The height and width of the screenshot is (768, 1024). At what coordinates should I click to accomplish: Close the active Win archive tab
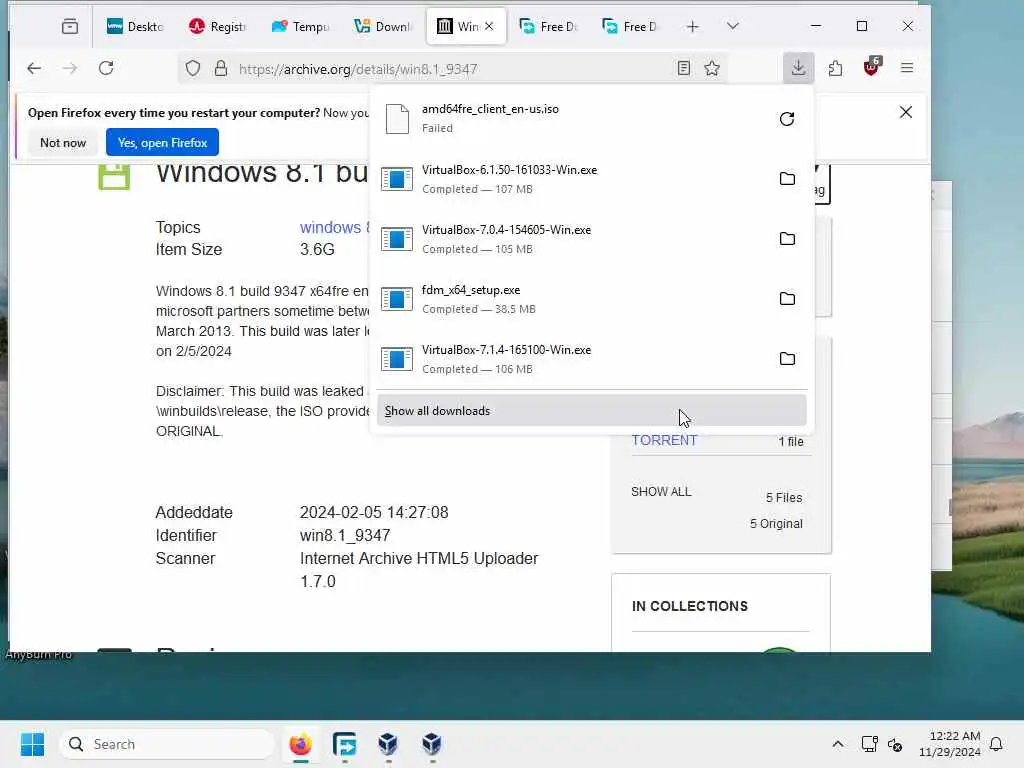489,26
